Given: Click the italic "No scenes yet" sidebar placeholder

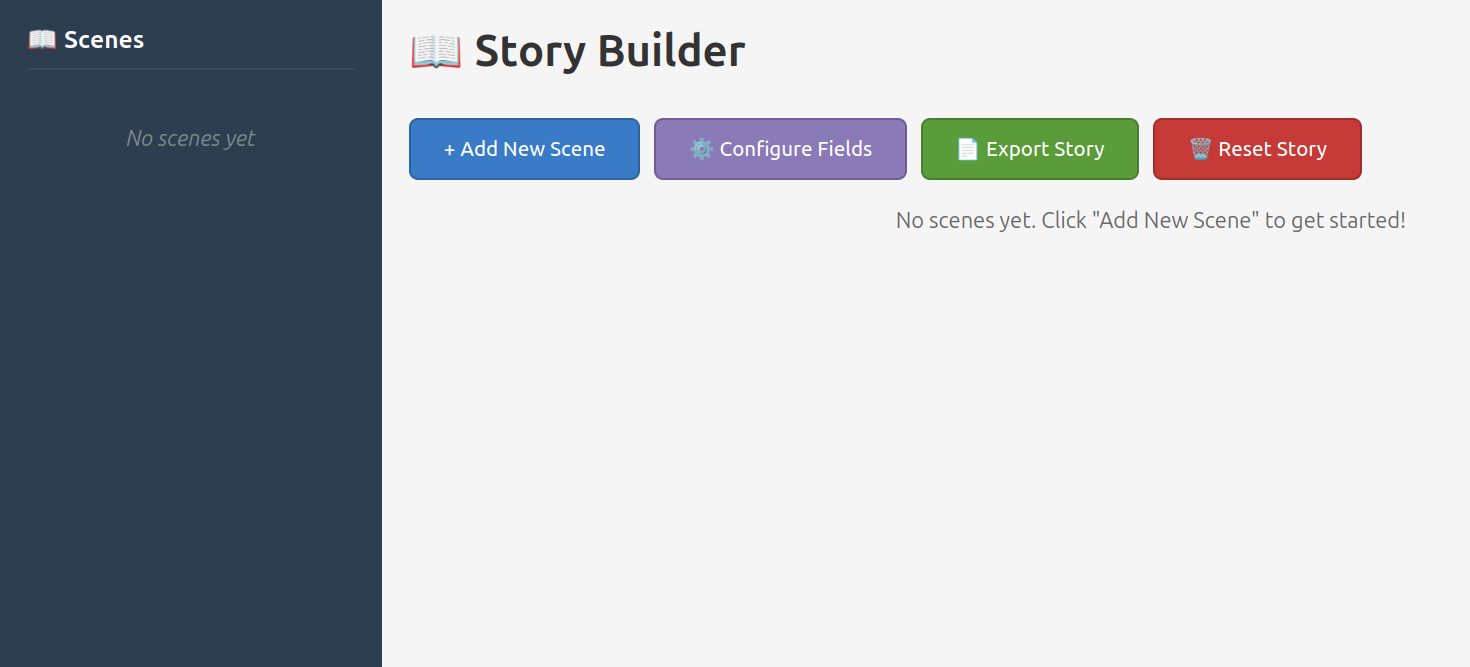Looking at the screenshot, I should click(x=190, y=138).
